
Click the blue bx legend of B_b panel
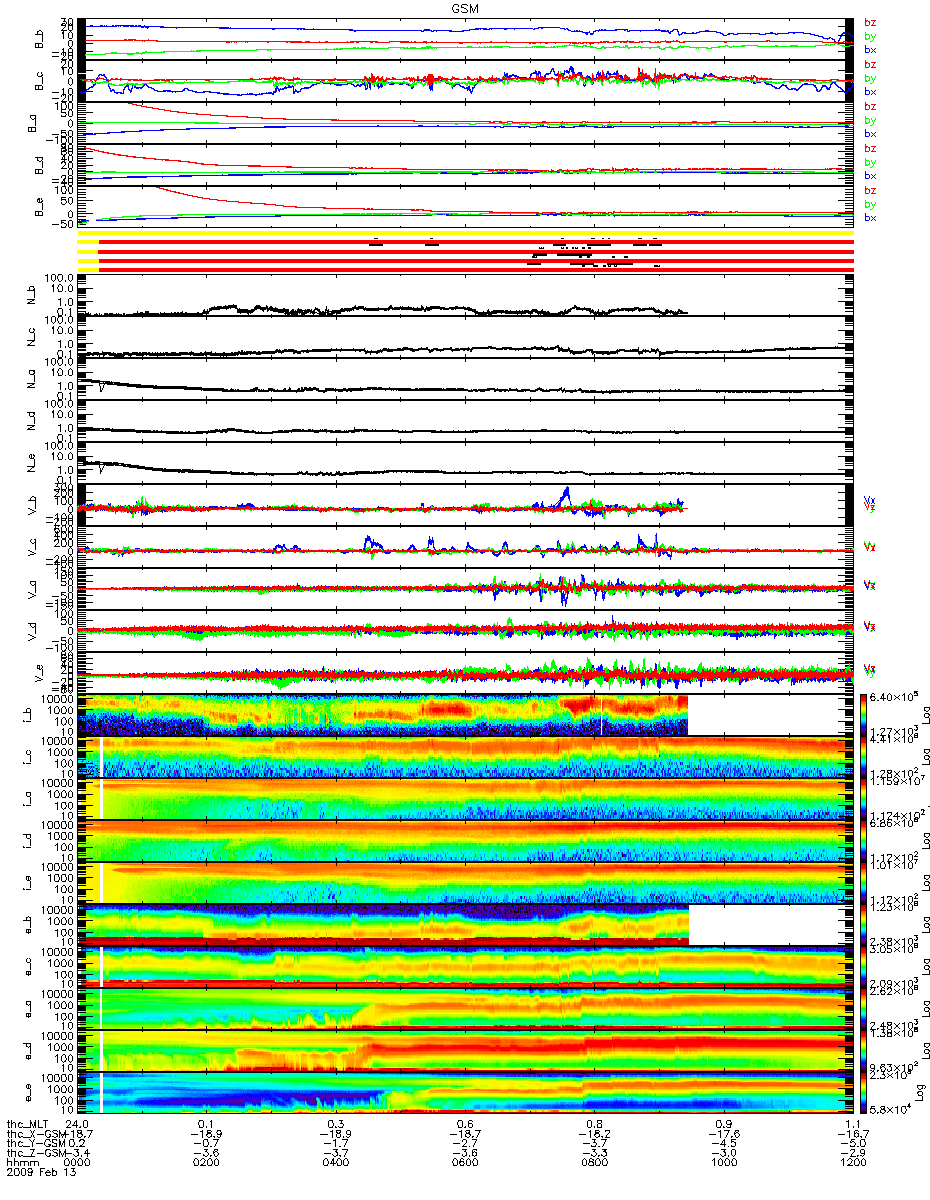870,49
